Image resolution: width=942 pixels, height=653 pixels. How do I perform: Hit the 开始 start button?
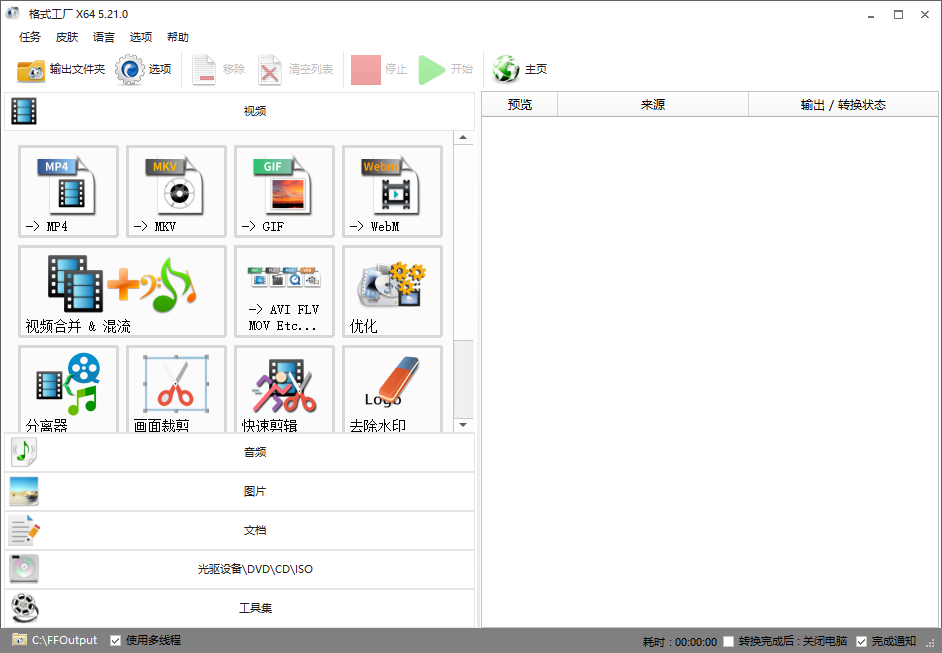(x=446, y=70)
